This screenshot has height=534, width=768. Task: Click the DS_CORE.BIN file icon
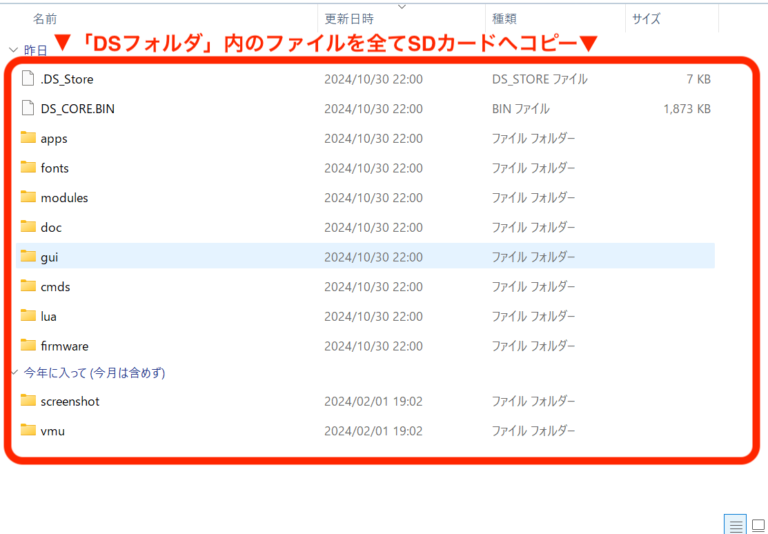28,108
